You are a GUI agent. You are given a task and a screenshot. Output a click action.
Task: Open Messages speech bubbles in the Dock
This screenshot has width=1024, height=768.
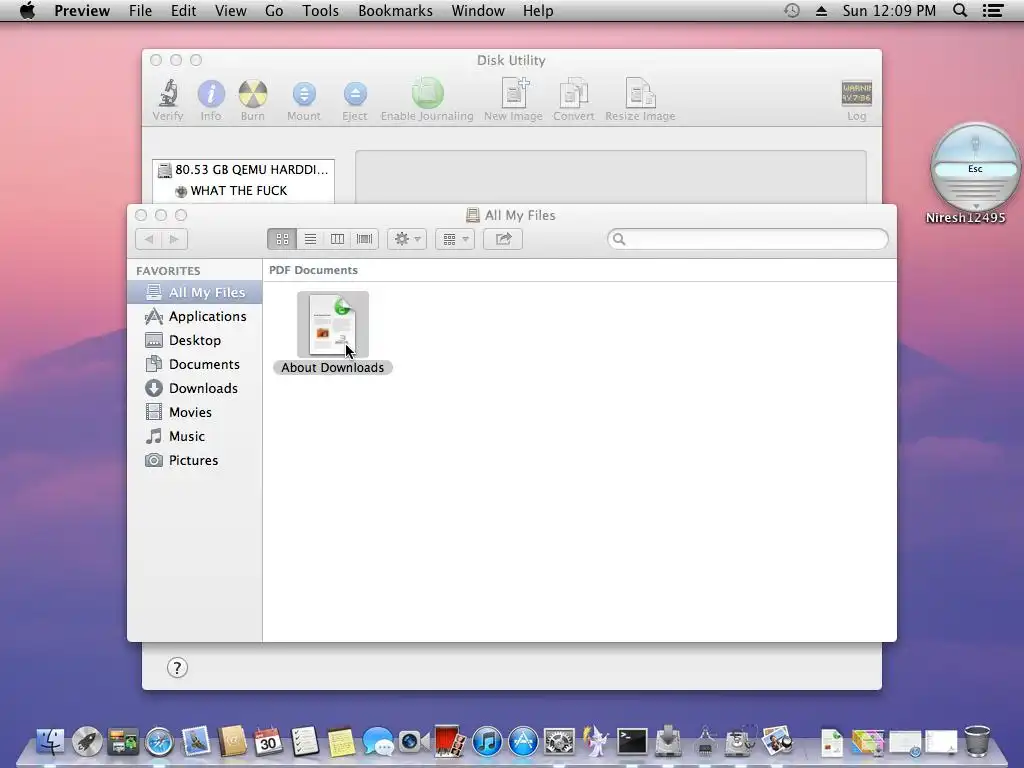pos(377,743)
